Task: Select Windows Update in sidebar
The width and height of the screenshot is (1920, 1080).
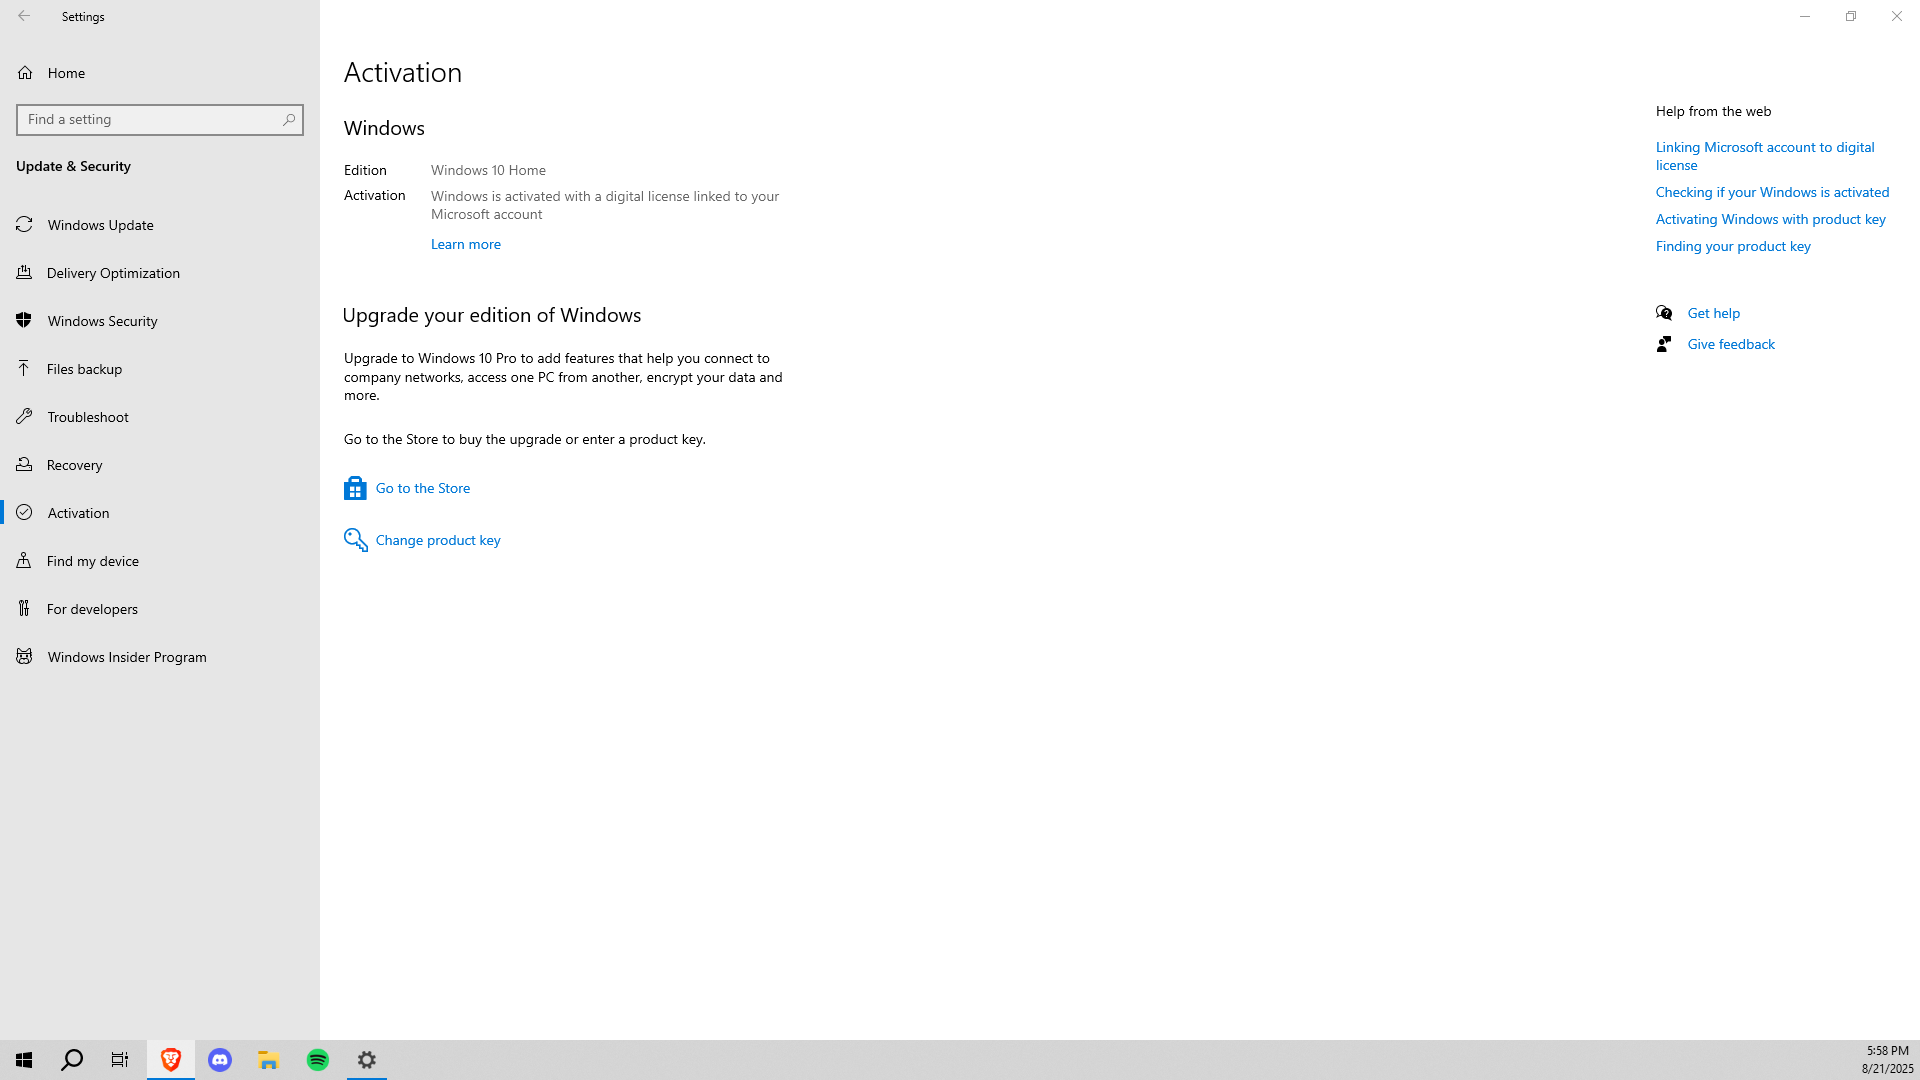Action: tap(160, 225)
